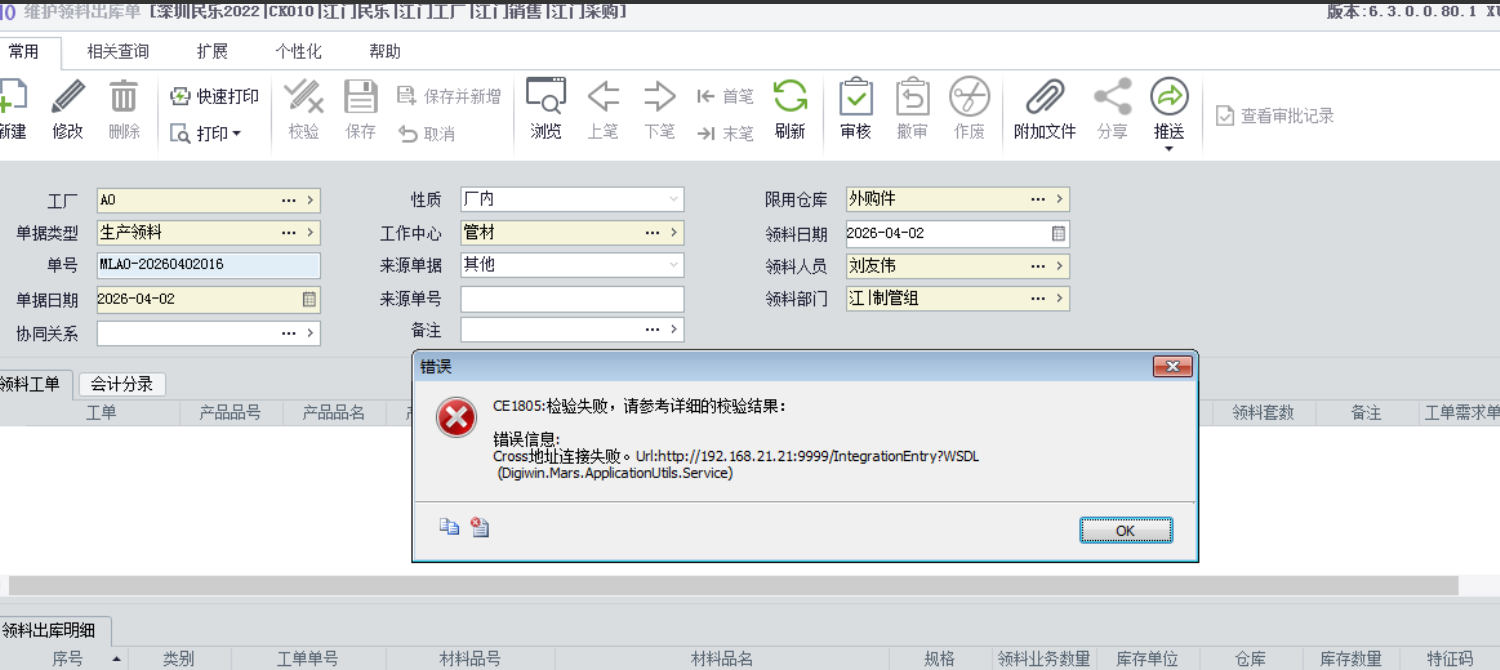
Task: Switch to the 相关查询 ribbon tab
Action: pos(118,52)
